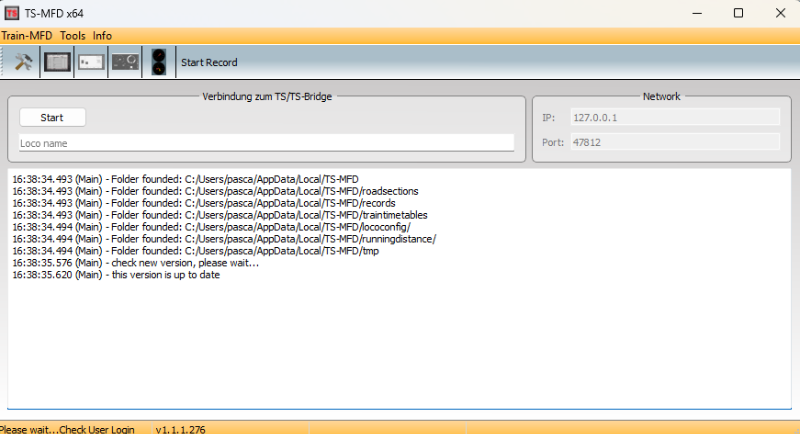800x434 pixels.
Task: Click the black dual-gauge toolbar icon
Action: coord(158,62)
